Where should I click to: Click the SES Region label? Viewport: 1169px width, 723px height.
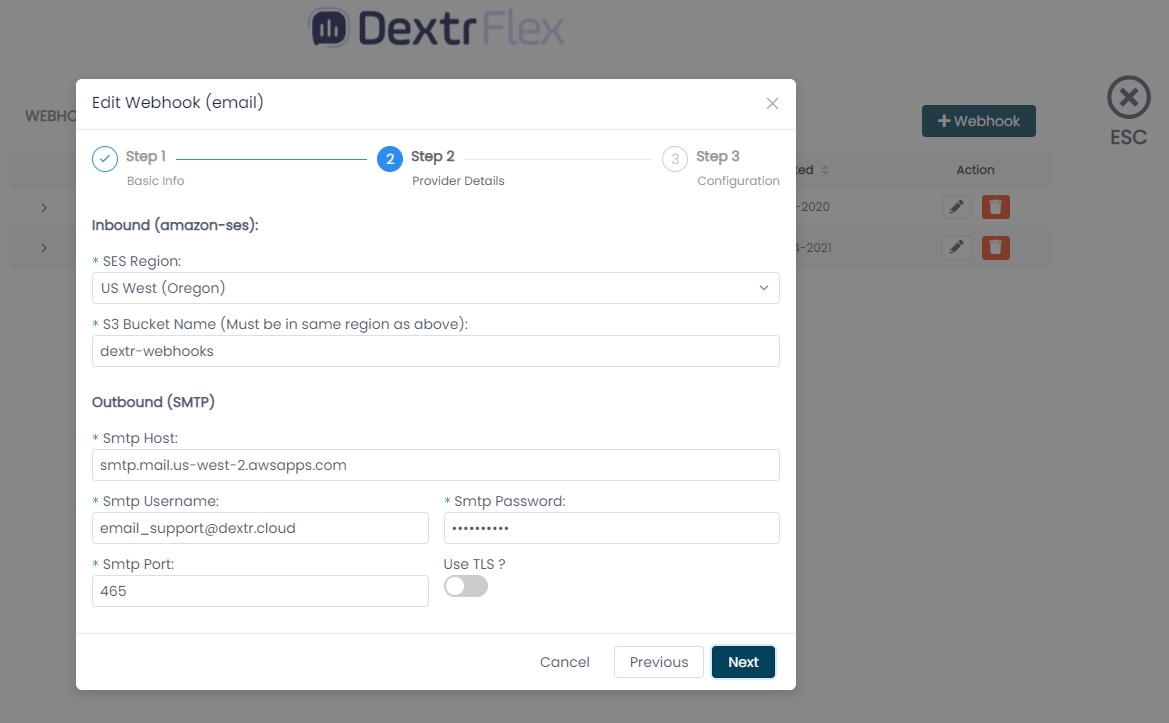(x=142, y=261)
